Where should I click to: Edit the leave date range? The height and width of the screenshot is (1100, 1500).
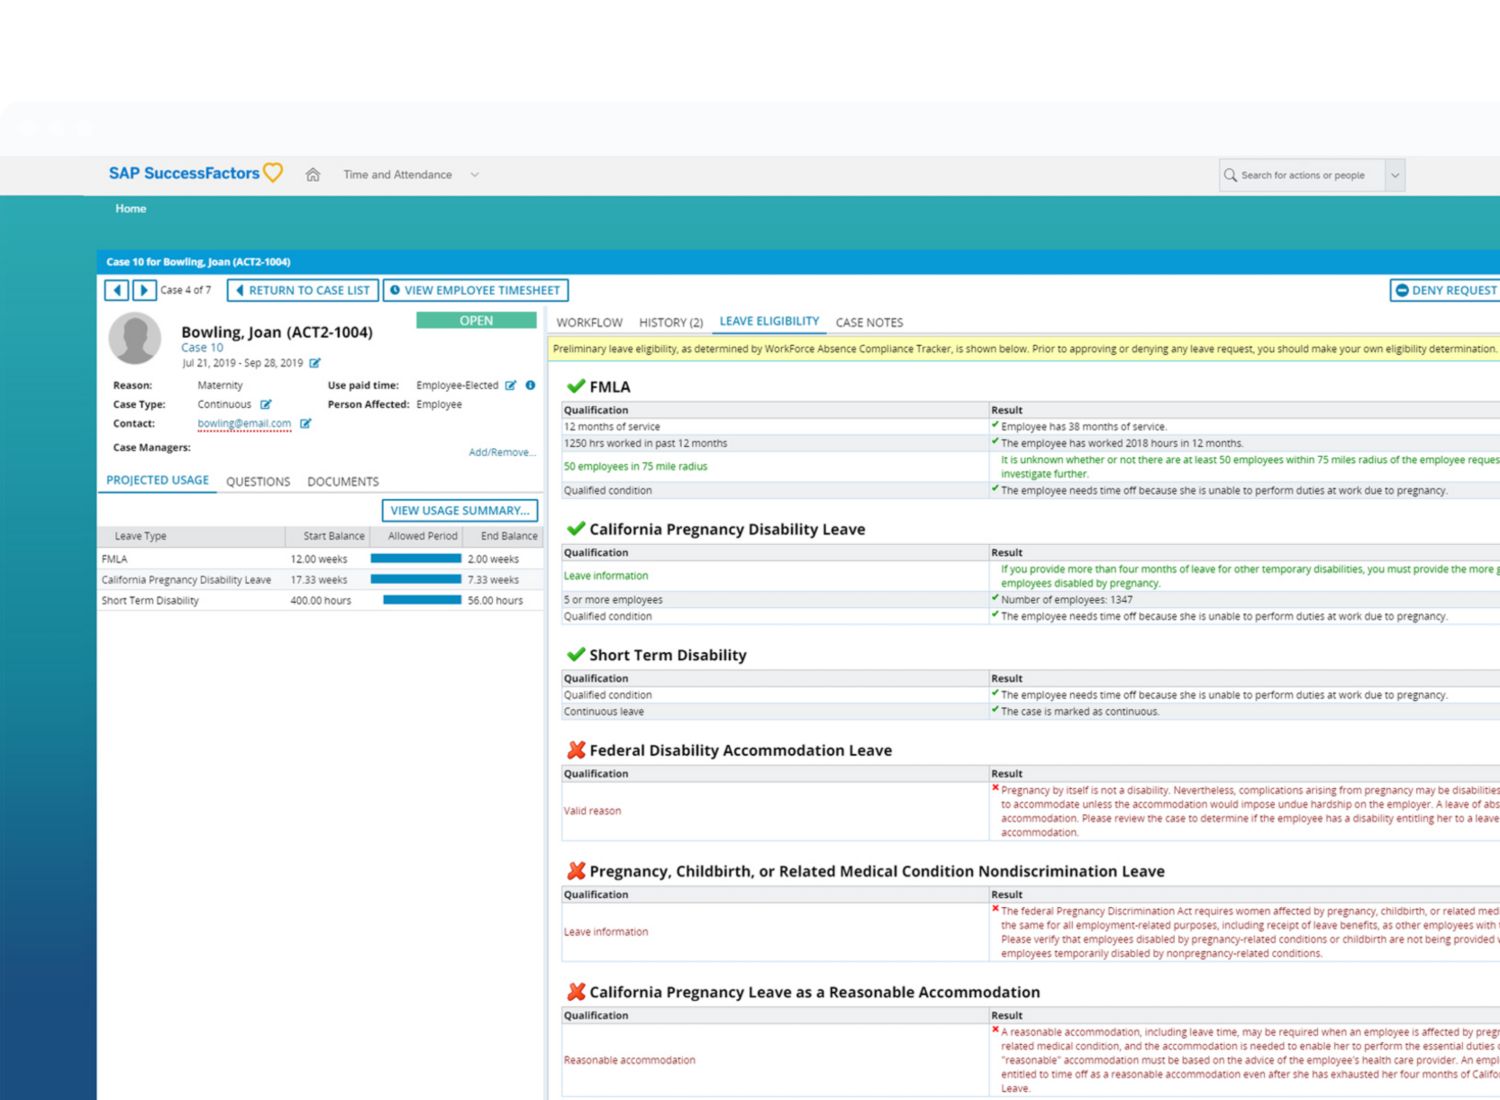(315, 363)
